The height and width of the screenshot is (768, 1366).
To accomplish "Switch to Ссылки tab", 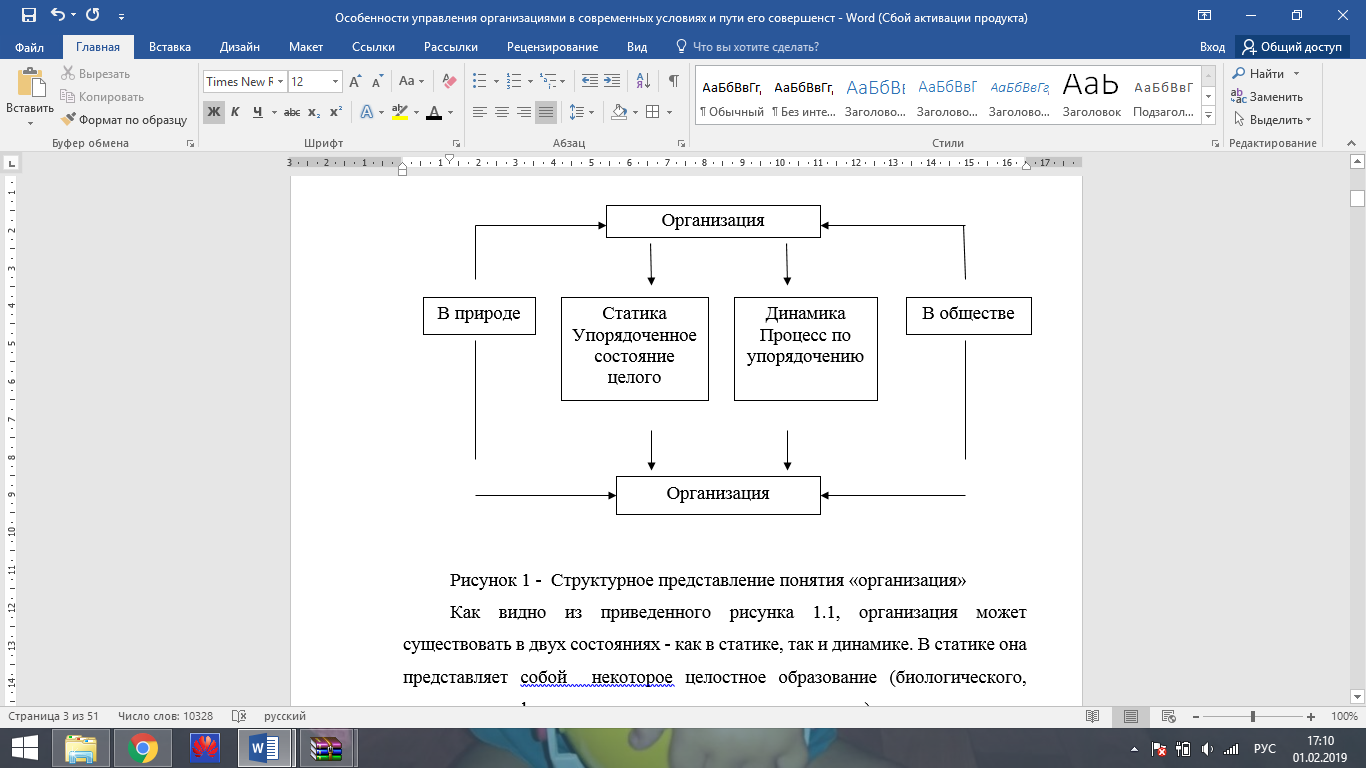I will (x=373, y=47).
